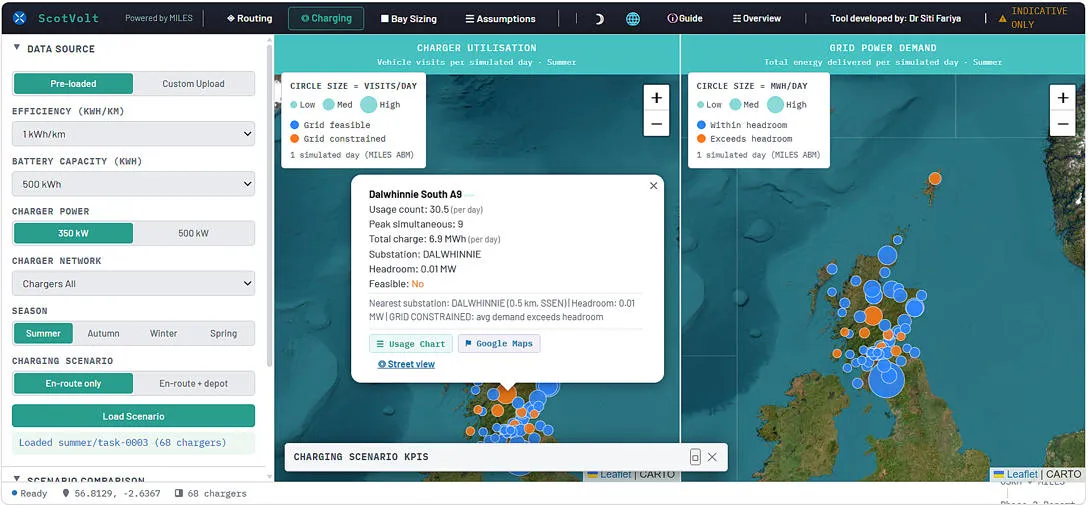Click the blue Grid feasible legend dot
Screen dimensions: 1088x505
click(x=294, y=125)
